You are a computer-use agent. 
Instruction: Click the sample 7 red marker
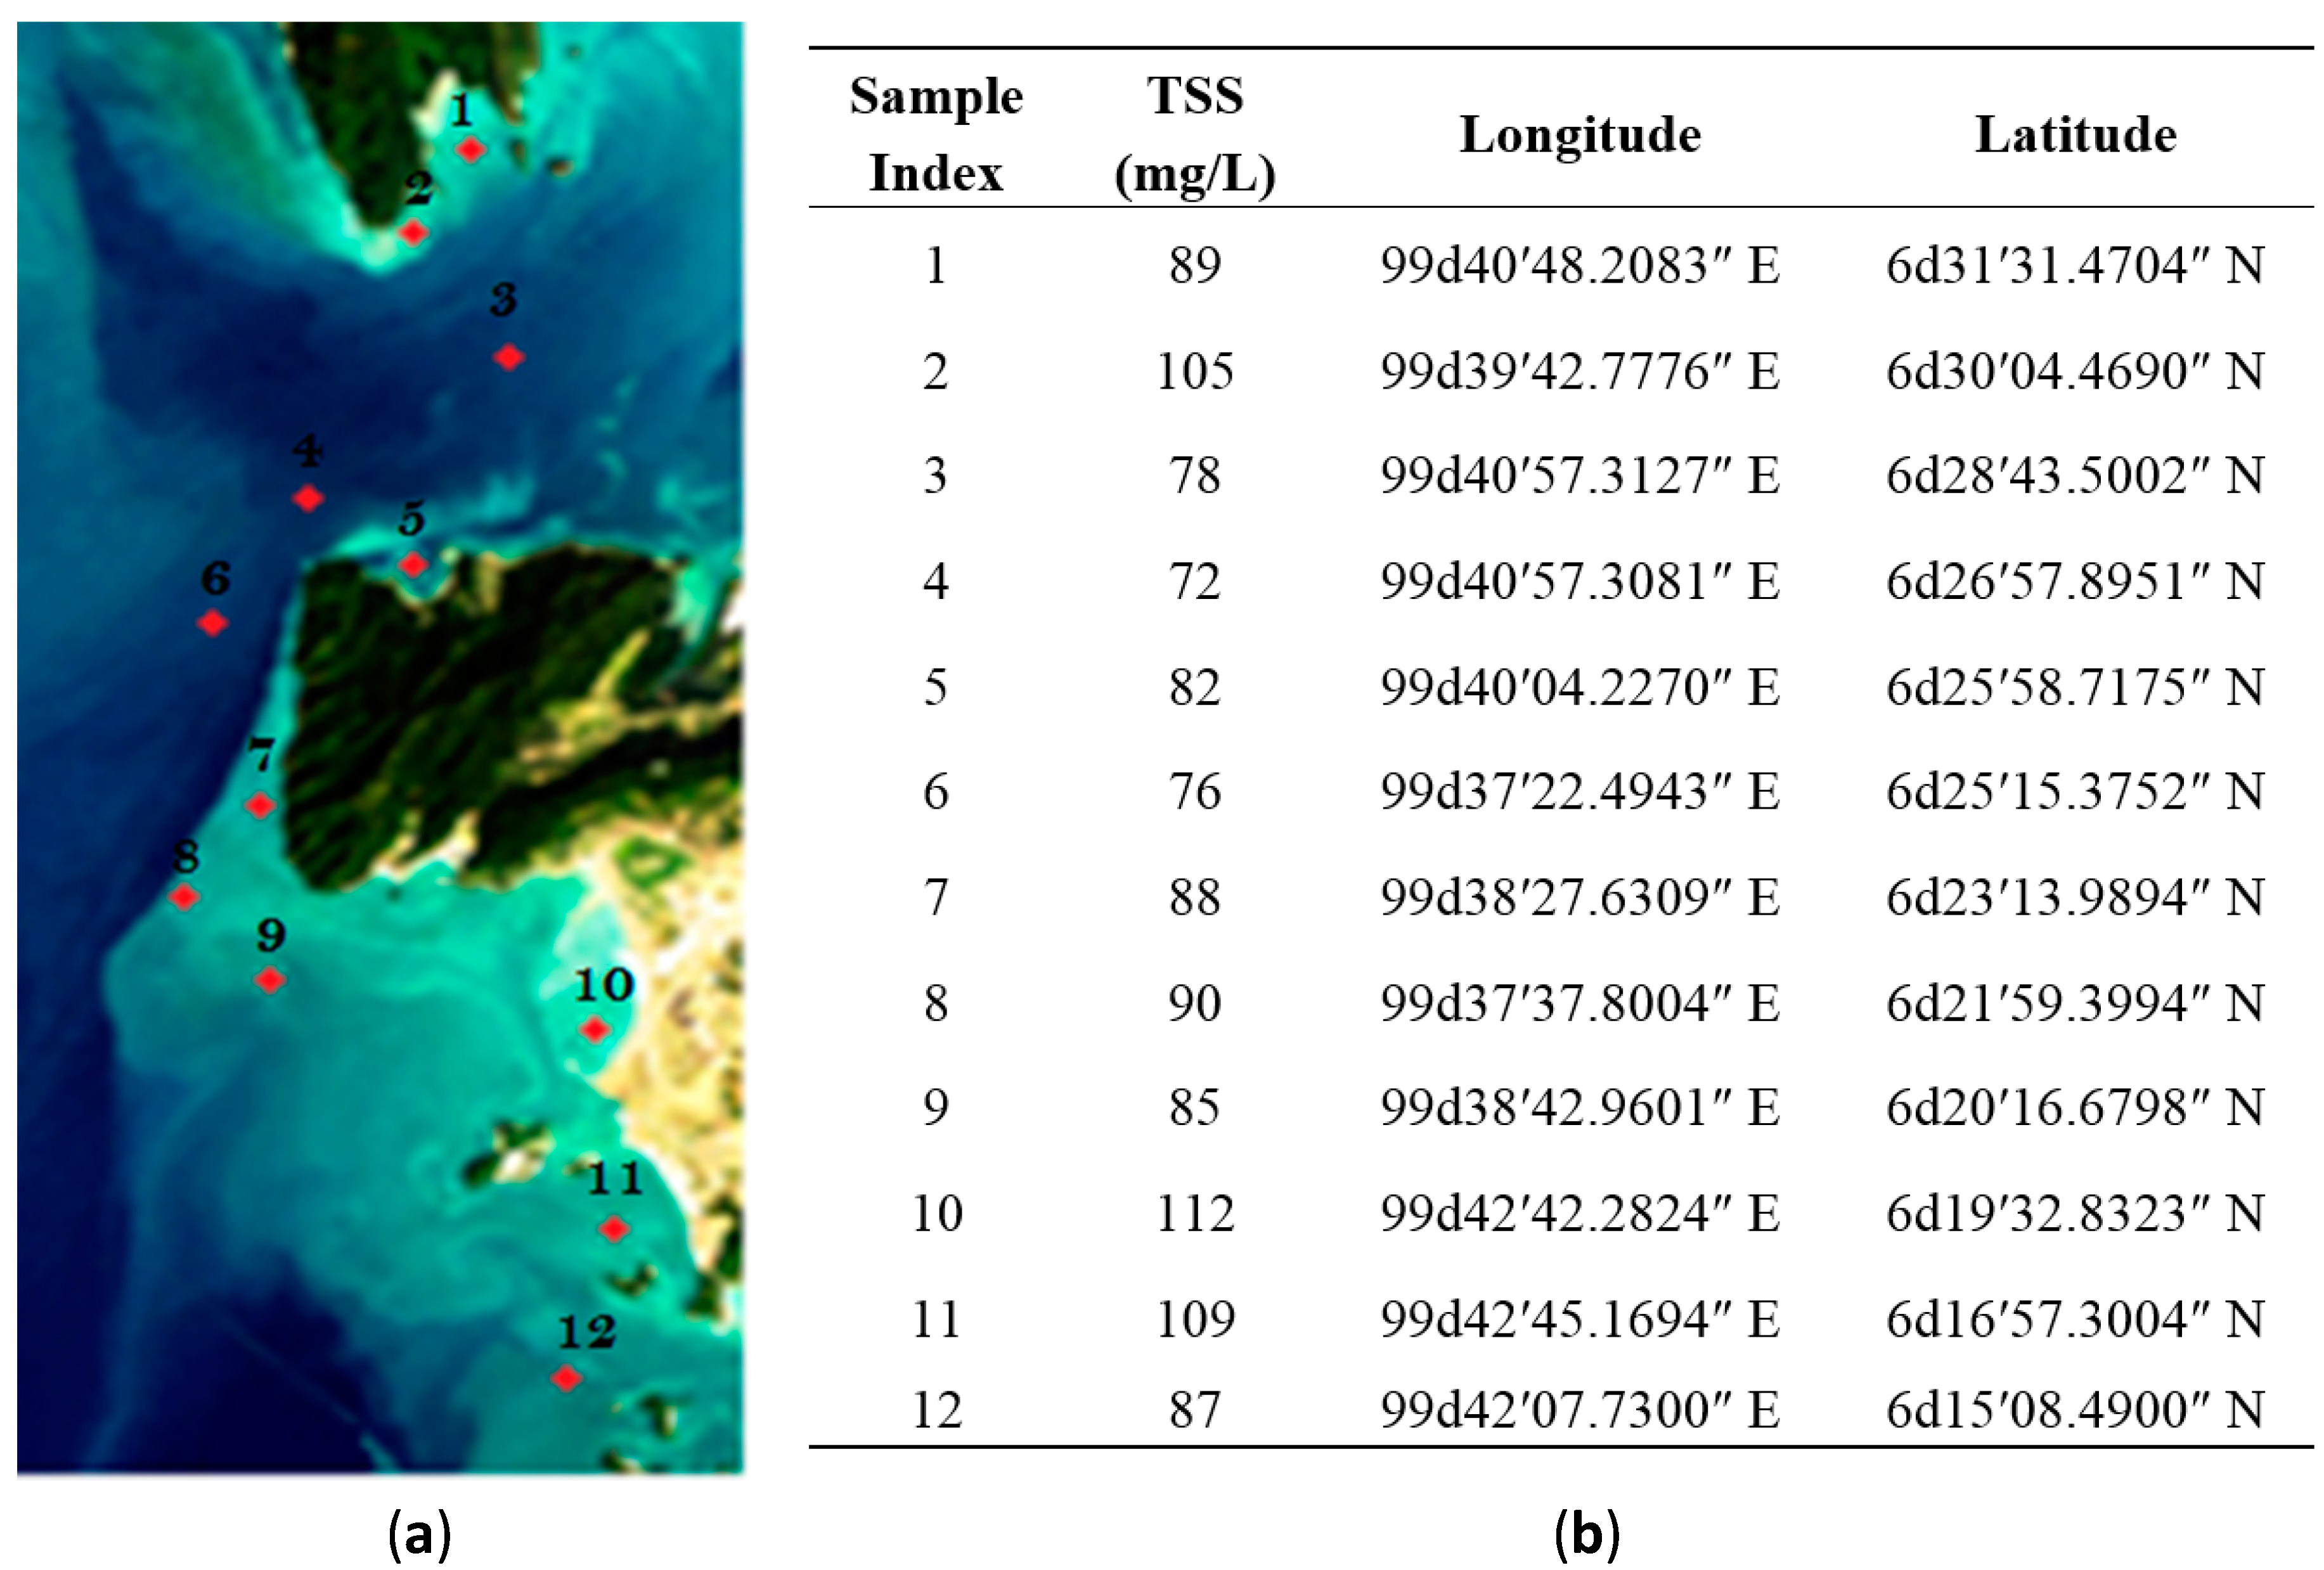click(x=260, y=804)
